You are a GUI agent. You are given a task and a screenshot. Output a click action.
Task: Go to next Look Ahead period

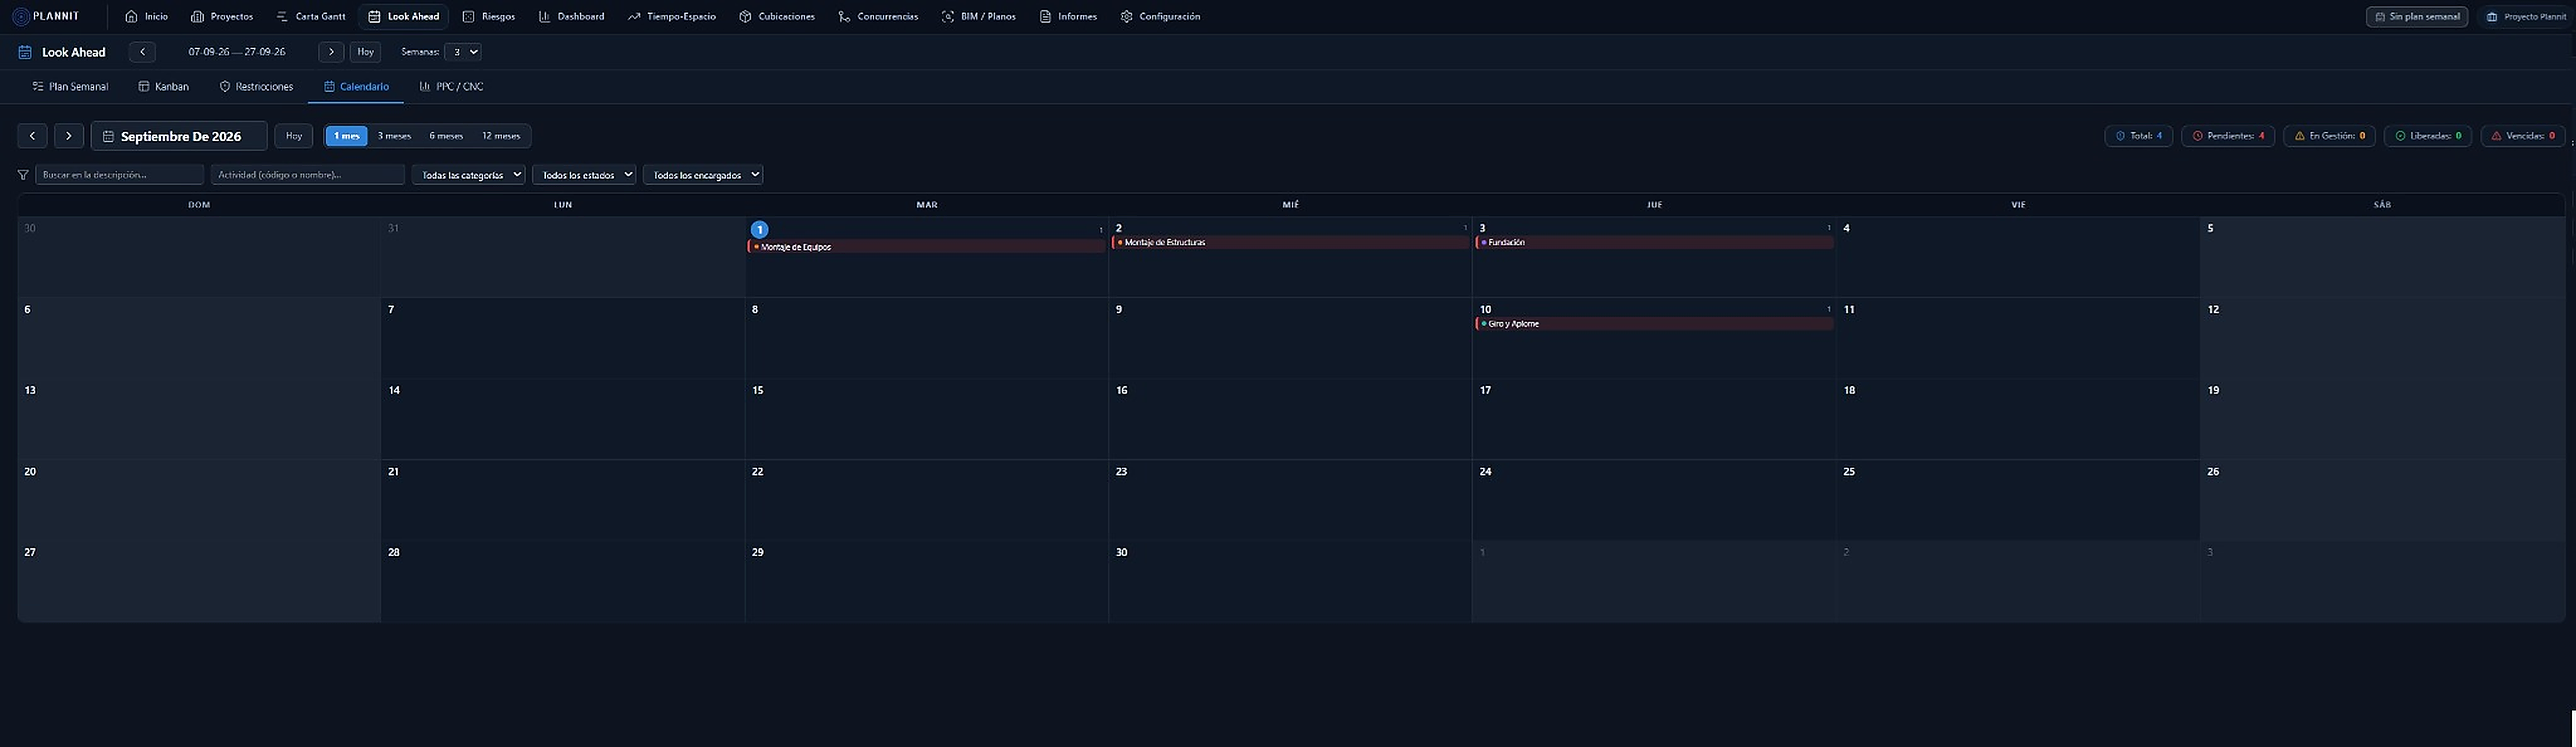pos(331,52)
